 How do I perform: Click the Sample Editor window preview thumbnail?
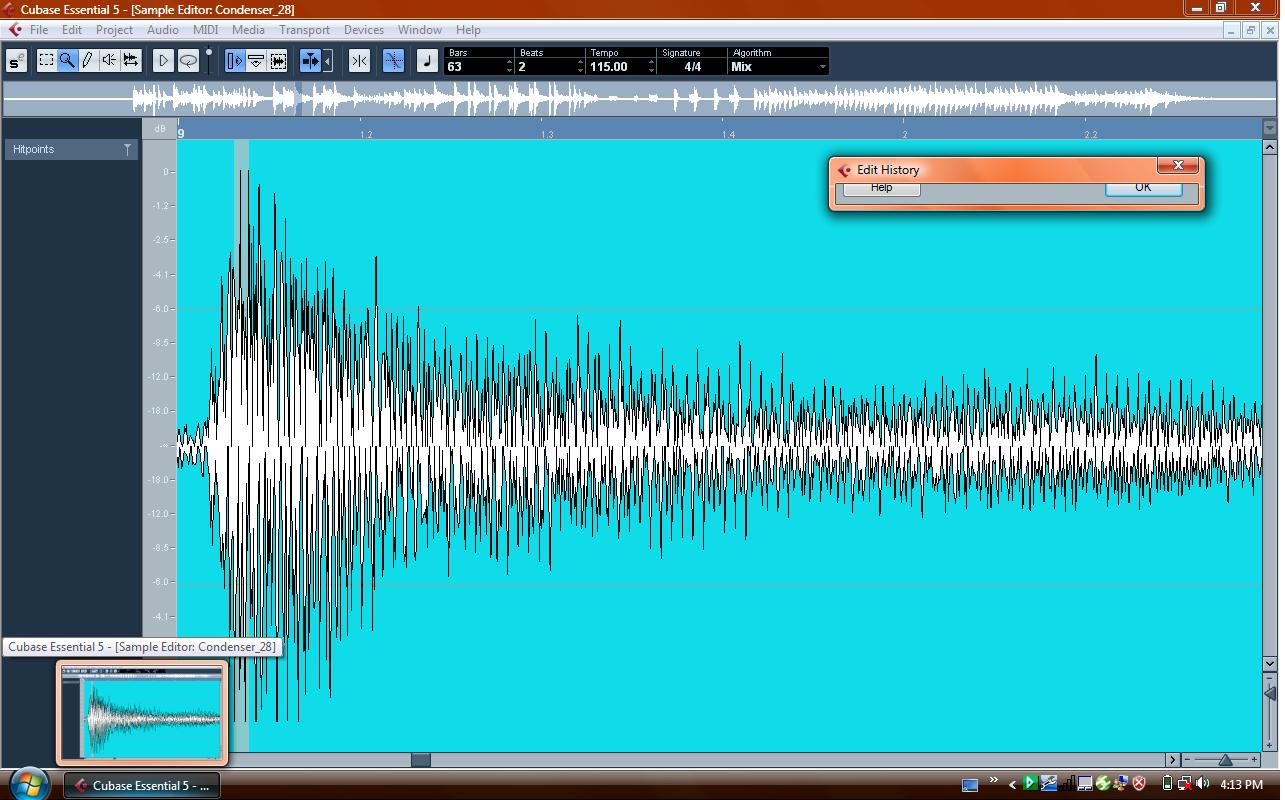142,714
